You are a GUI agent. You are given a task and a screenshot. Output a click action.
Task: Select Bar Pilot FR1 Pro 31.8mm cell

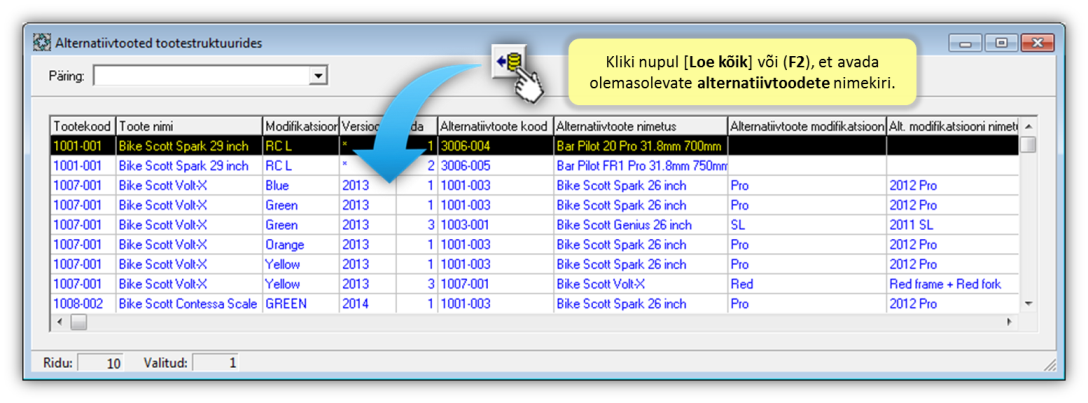[640, 166]
